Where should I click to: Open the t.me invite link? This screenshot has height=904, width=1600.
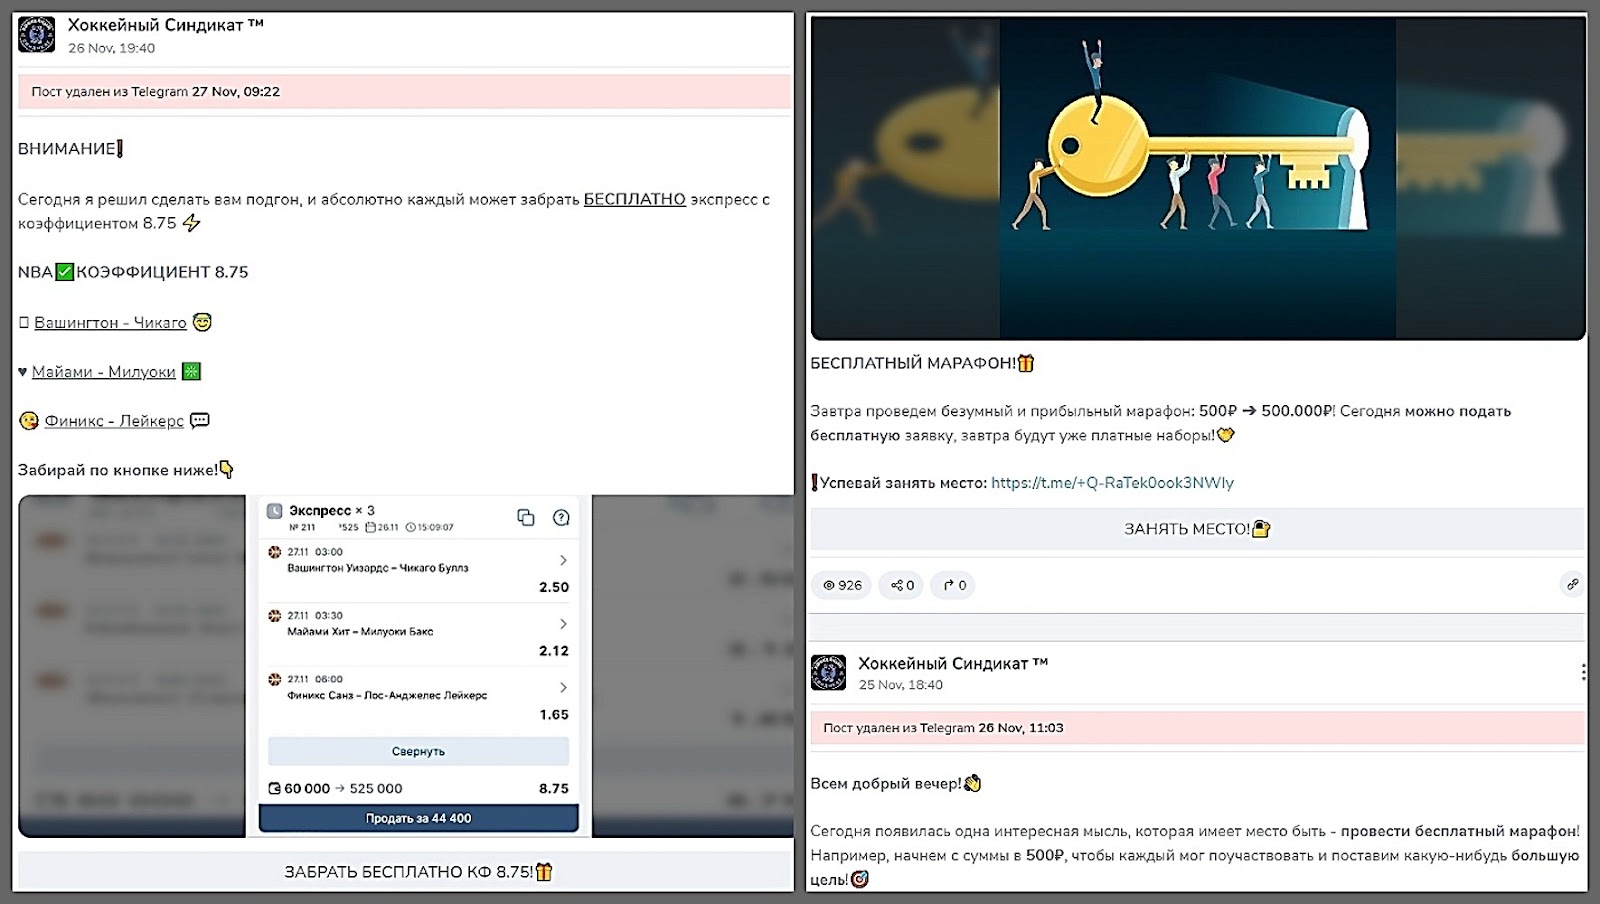point(1112,483)
